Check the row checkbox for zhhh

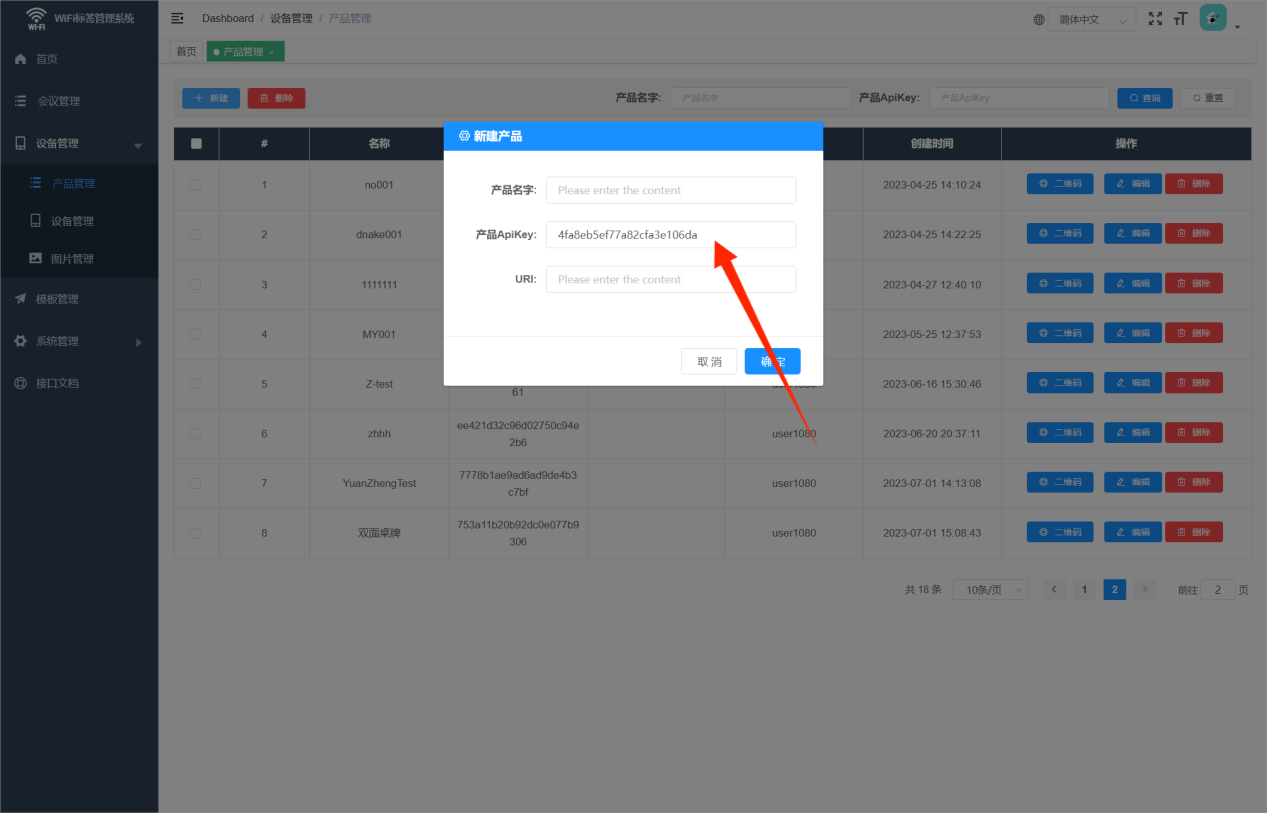point(195,434)
